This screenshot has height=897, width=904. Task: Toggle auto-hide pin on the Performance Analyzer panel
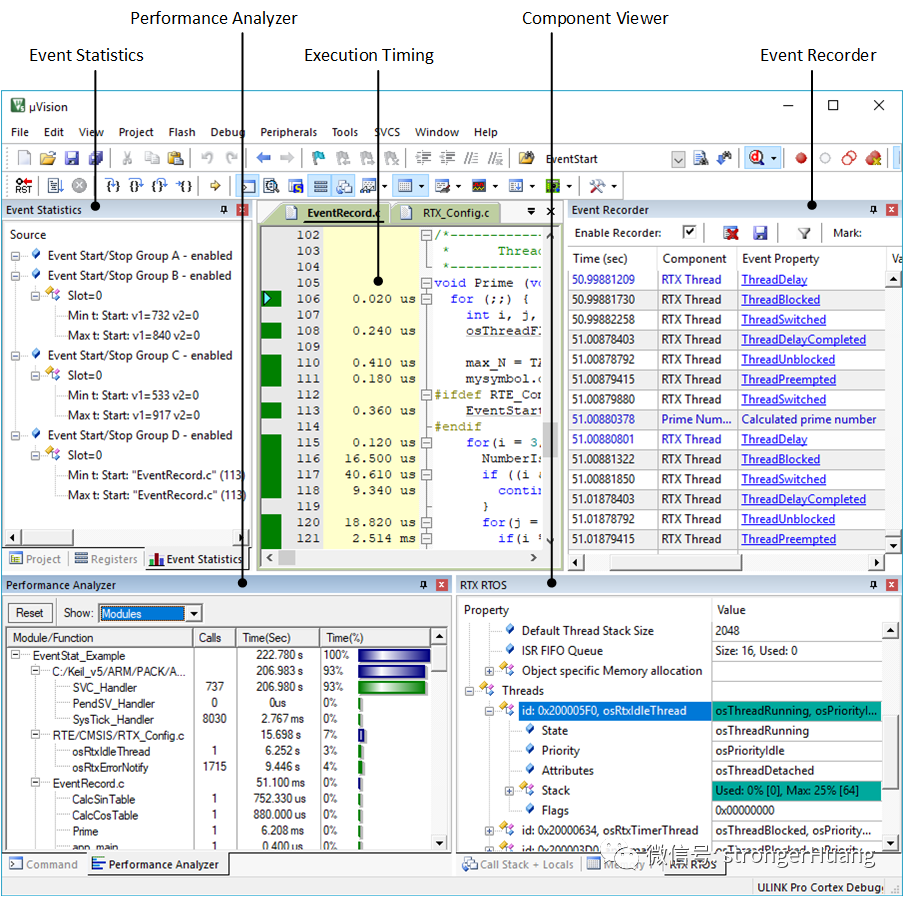[x=424, y=585]
